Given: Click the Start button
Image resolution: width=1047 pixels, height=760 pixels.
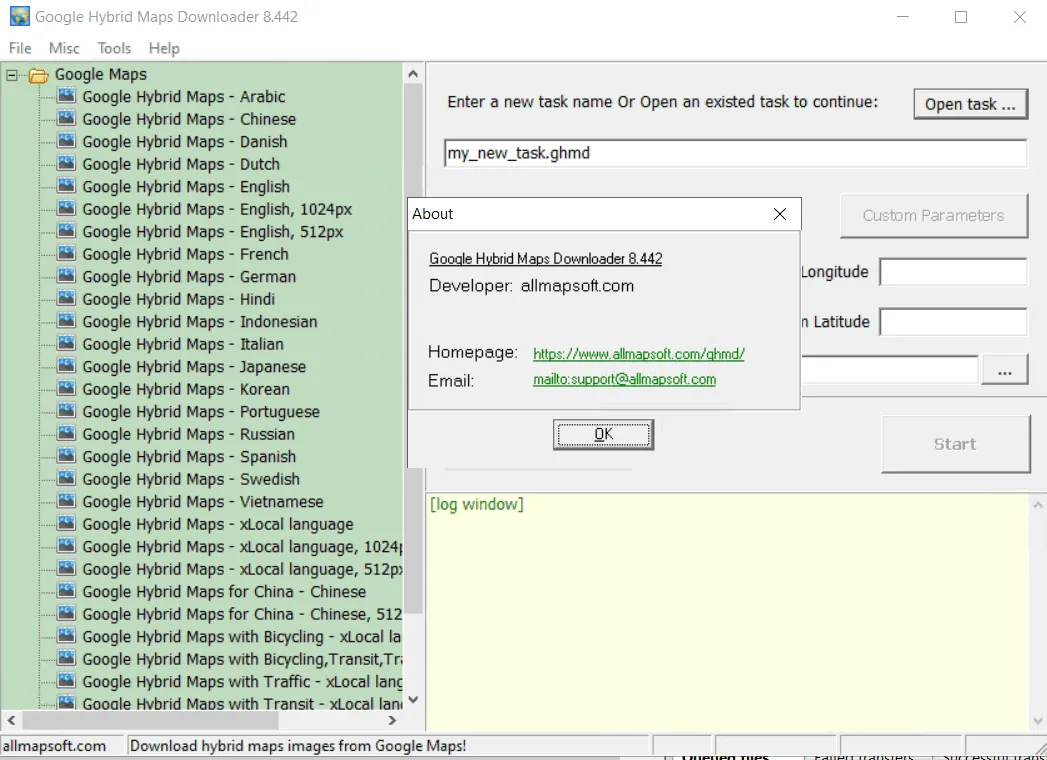Looking at the screenshot, I should click(955, 444).
